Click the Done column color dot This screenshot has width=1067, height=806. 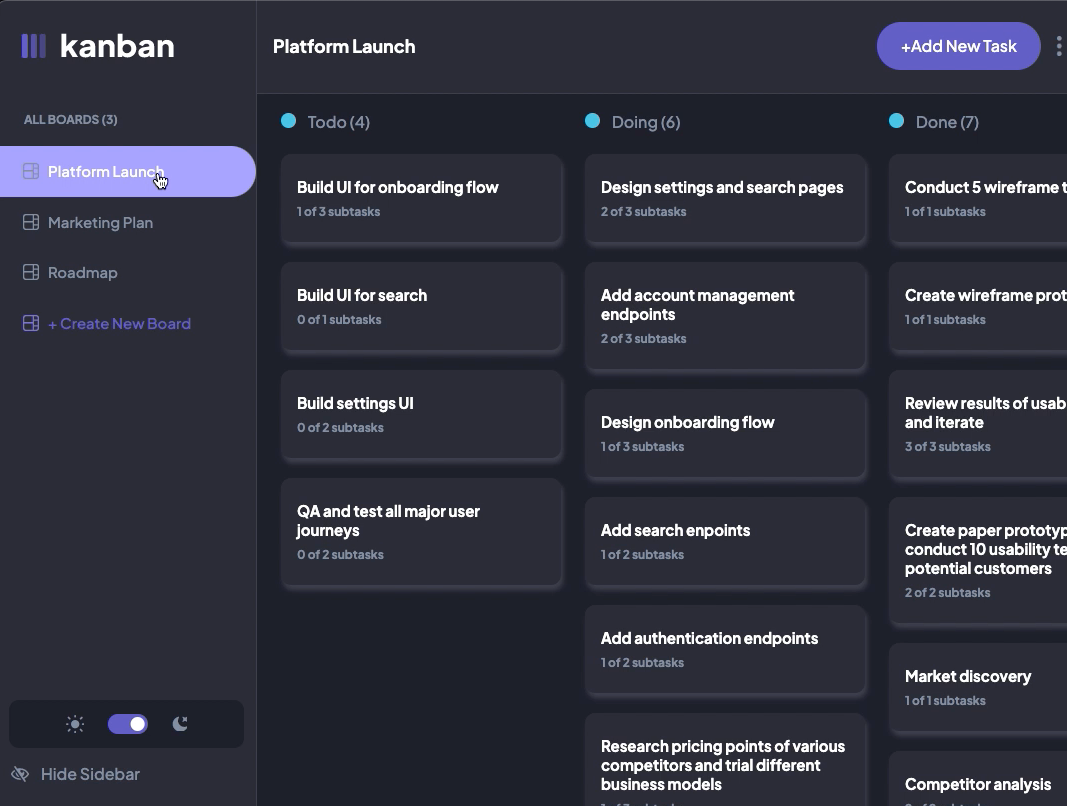point(897,121)
